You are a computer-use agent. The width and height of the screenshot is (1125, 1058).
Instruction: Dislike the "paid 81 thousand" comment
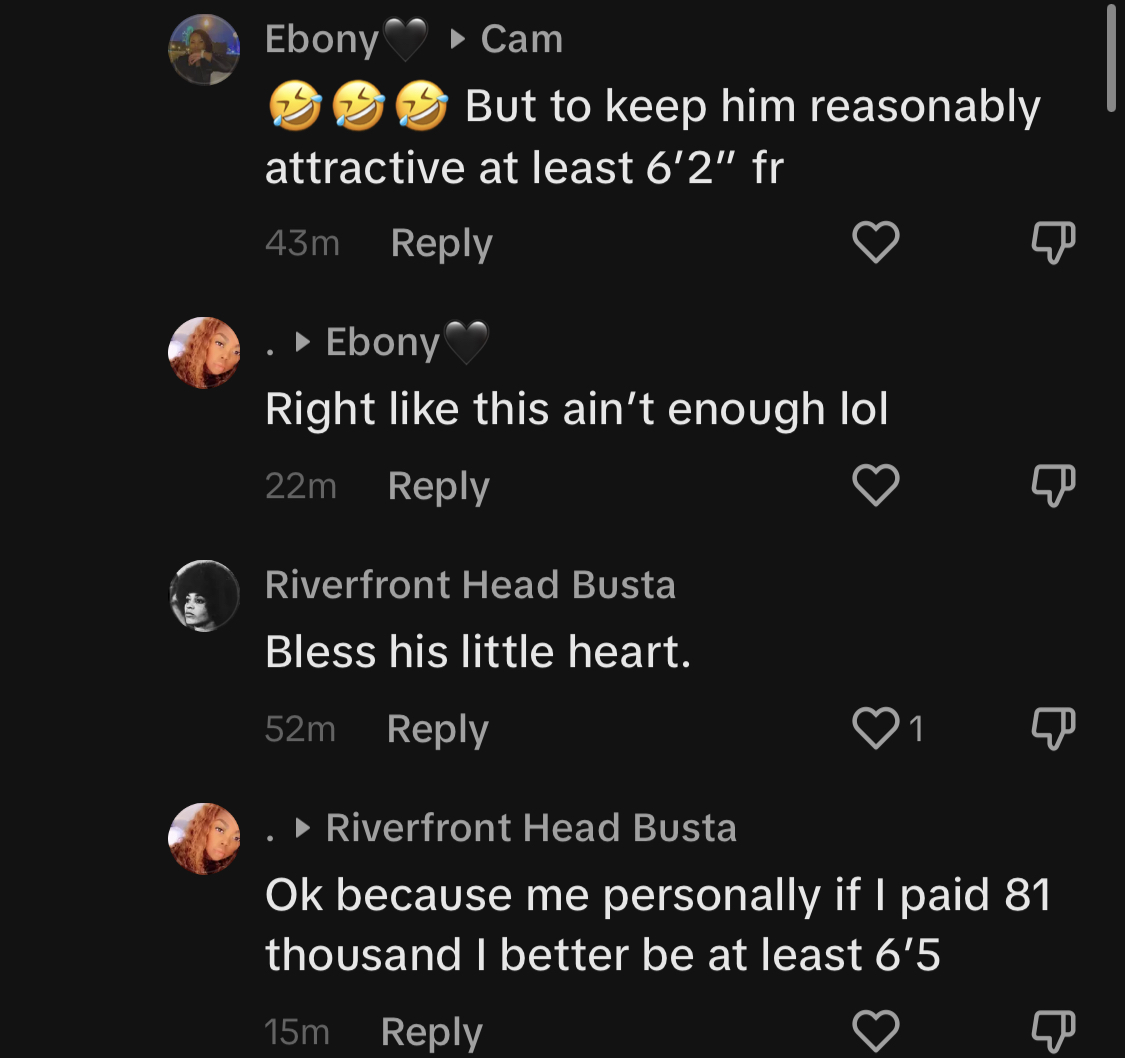[x=1053, y=1031]
